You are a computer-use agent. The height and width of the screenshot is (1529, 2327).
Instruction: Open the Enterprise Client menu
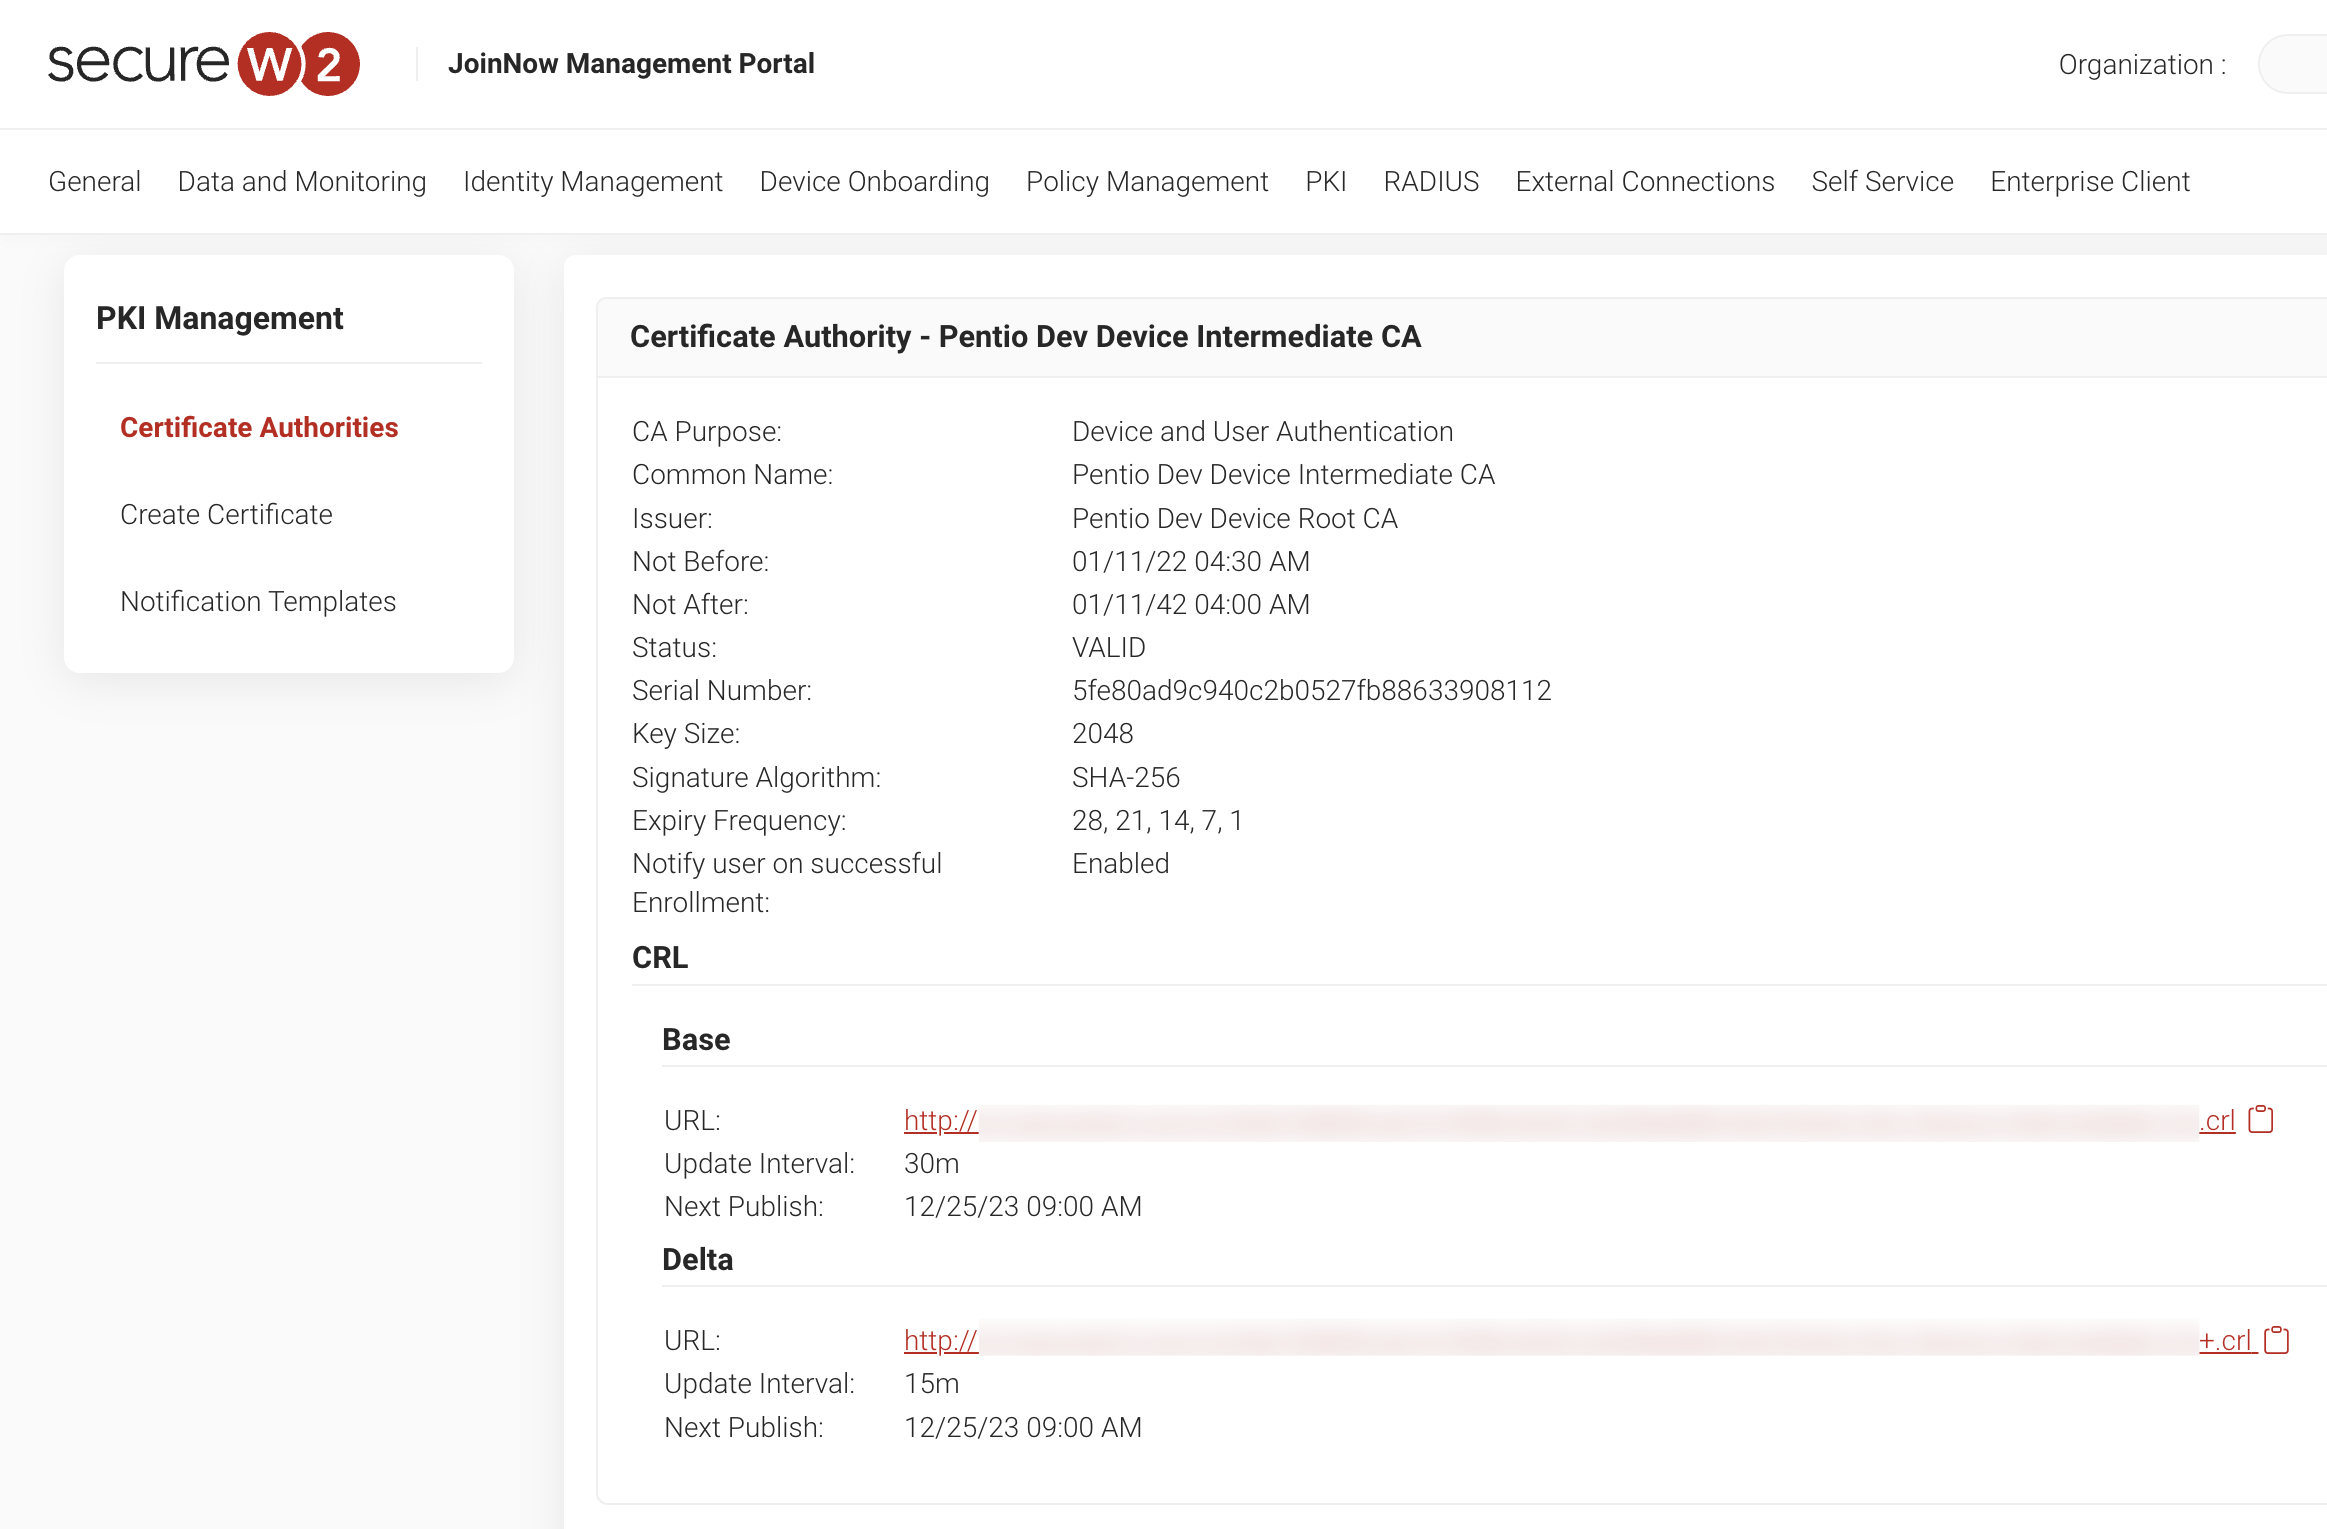pos(2090,181)
